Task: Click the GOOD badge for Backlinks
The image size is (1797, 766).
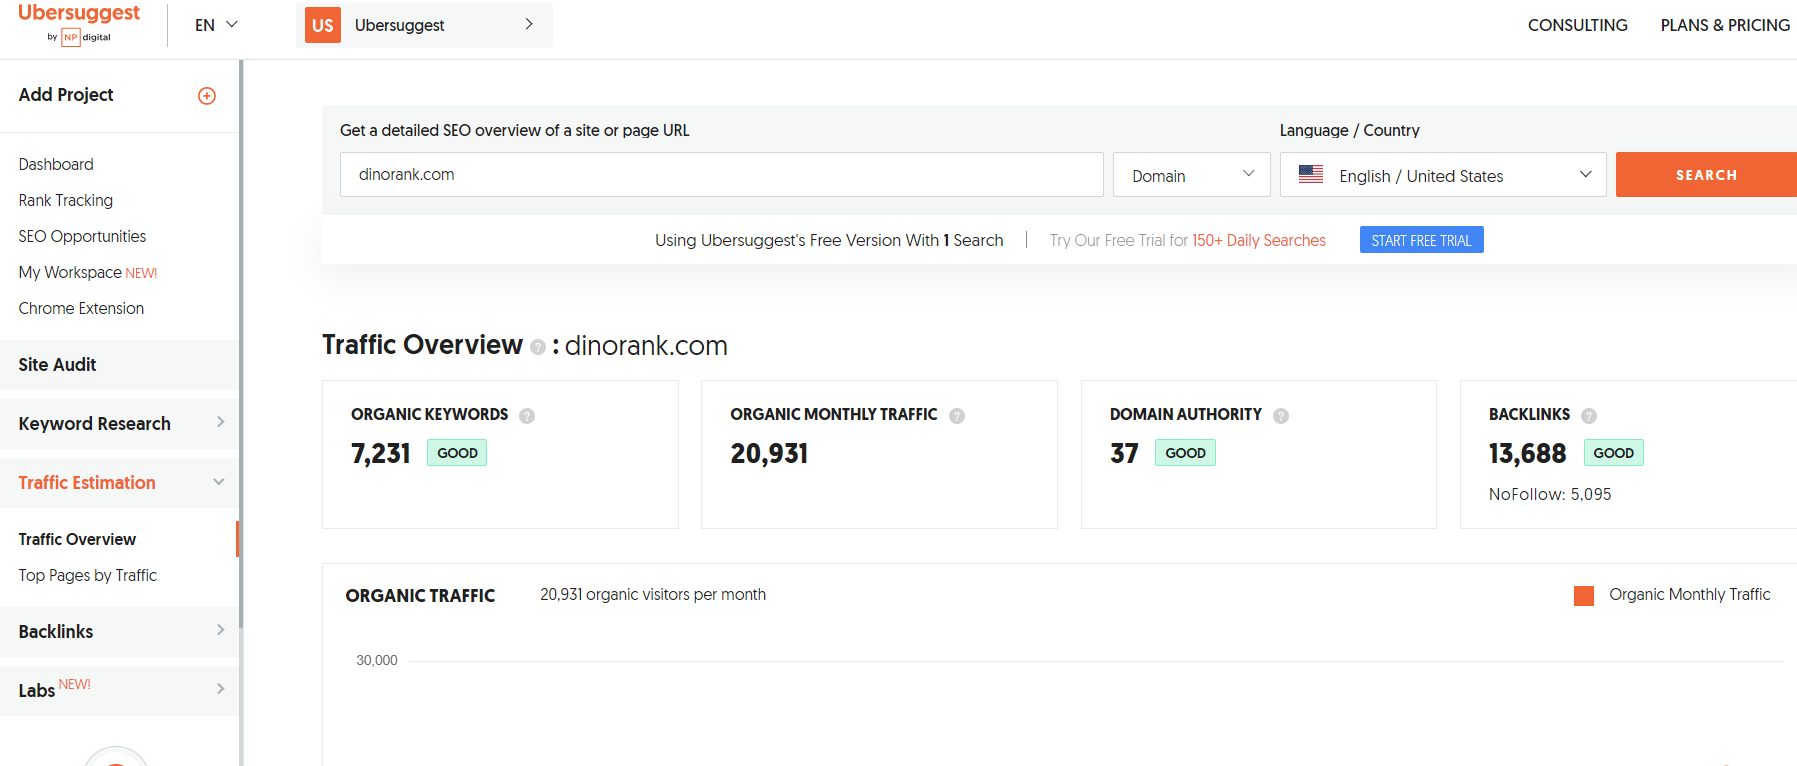Action: (1613, 453)
